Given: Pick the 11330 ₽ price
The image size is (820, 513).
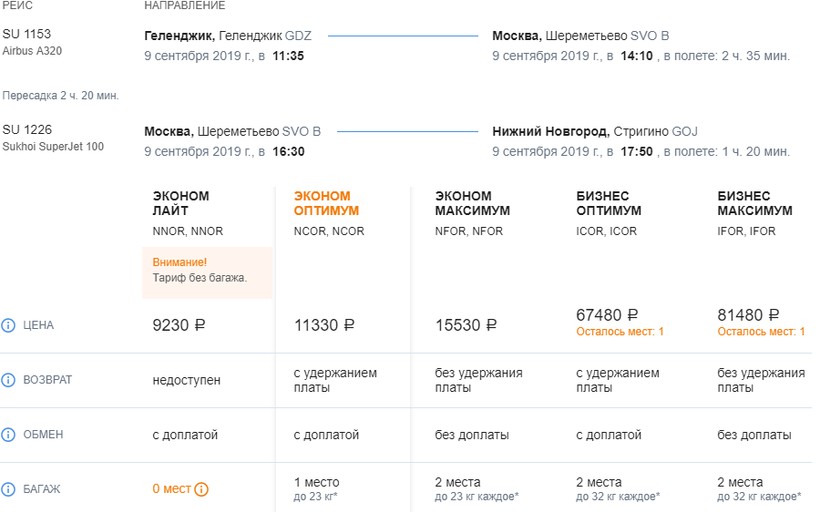Looking at the screenshot, I should click(x=324, y=325).
